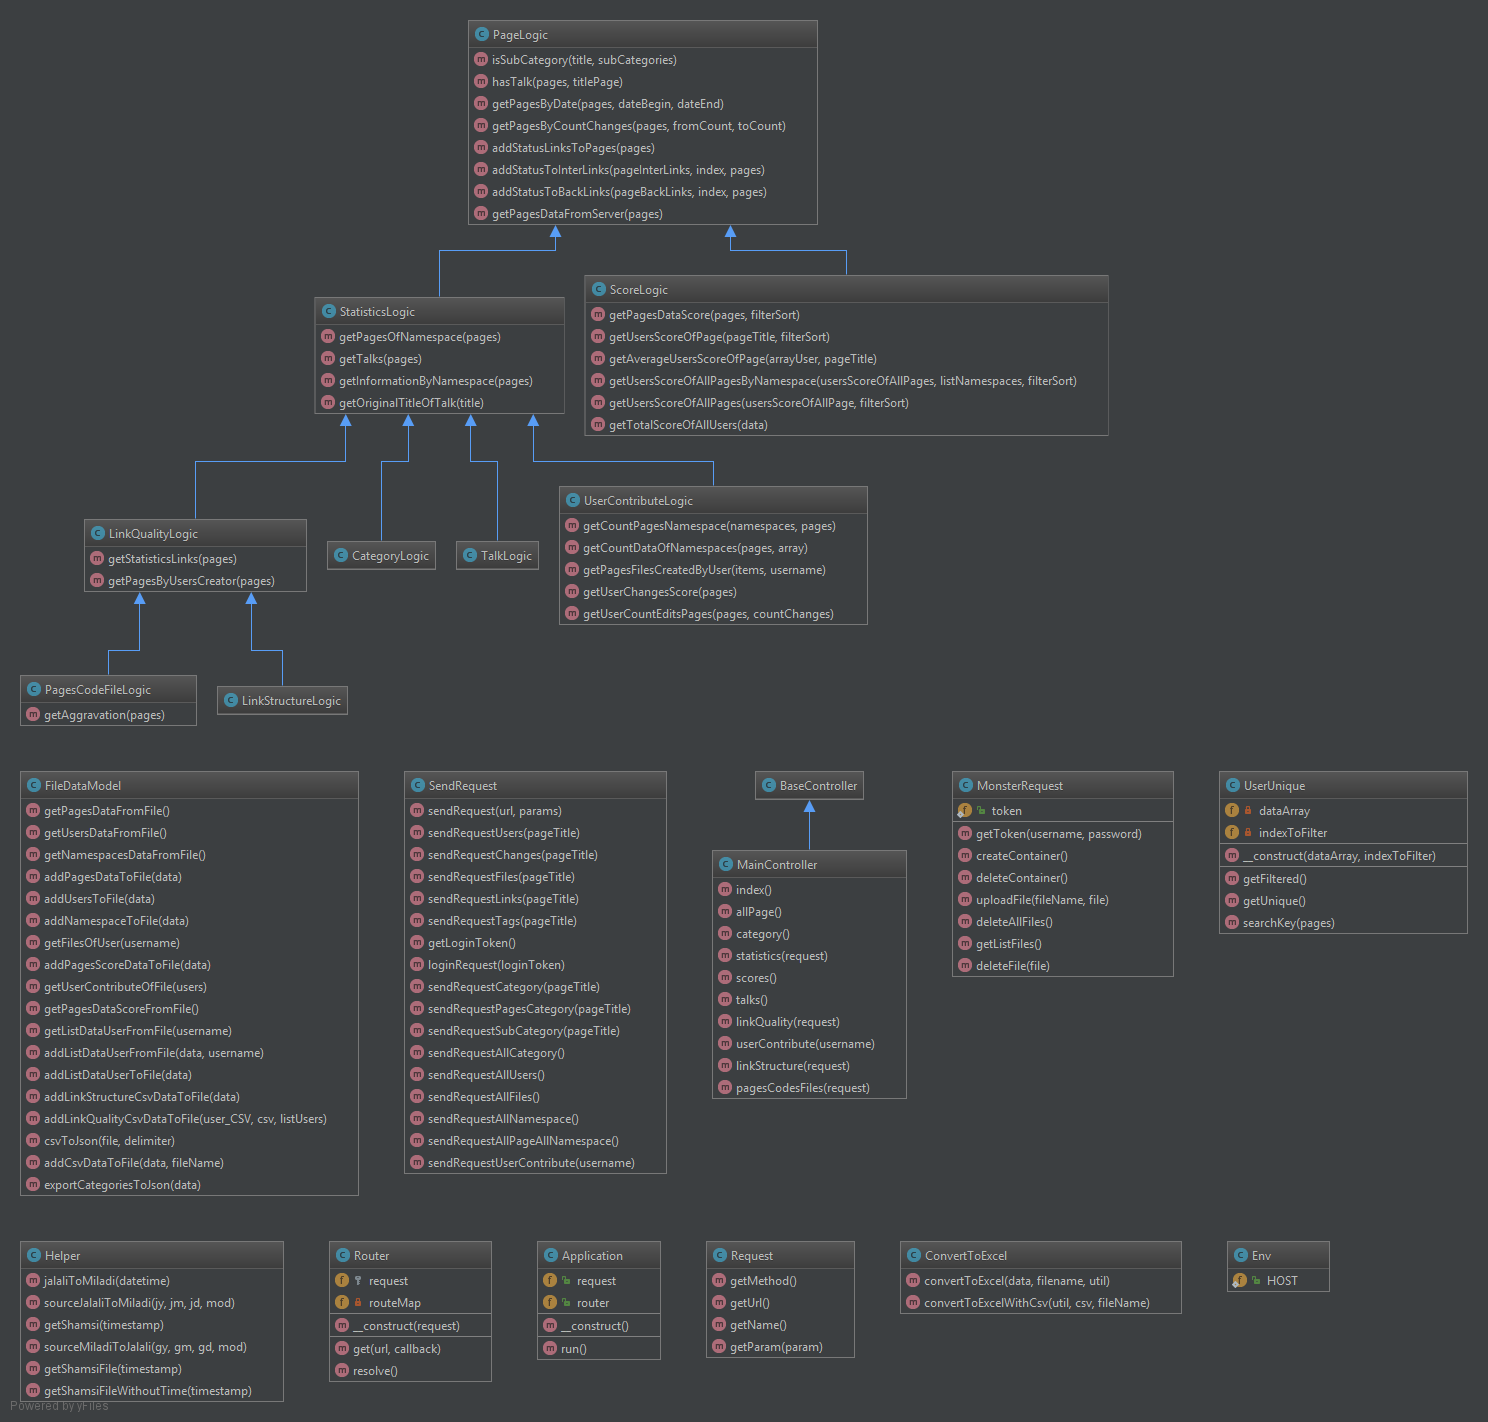Image resolution: width=1488 pixels, height=1422 pixels.
Task: Click the ConvertToExcel class icon
Action: click(x=914, y=1255)
